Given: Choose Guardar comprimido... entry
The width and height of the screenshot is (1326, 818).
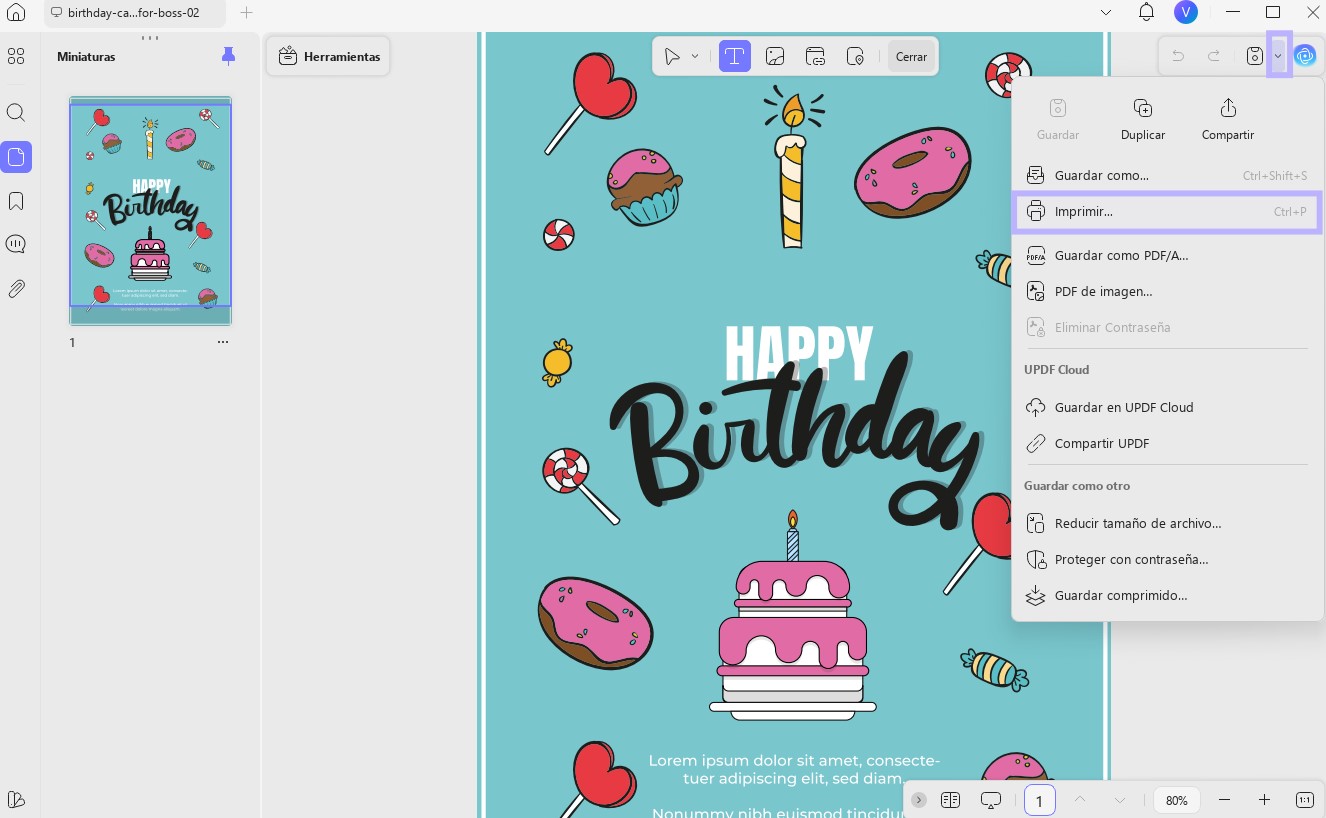Looking at the screenshot, I should [1167, 596].
